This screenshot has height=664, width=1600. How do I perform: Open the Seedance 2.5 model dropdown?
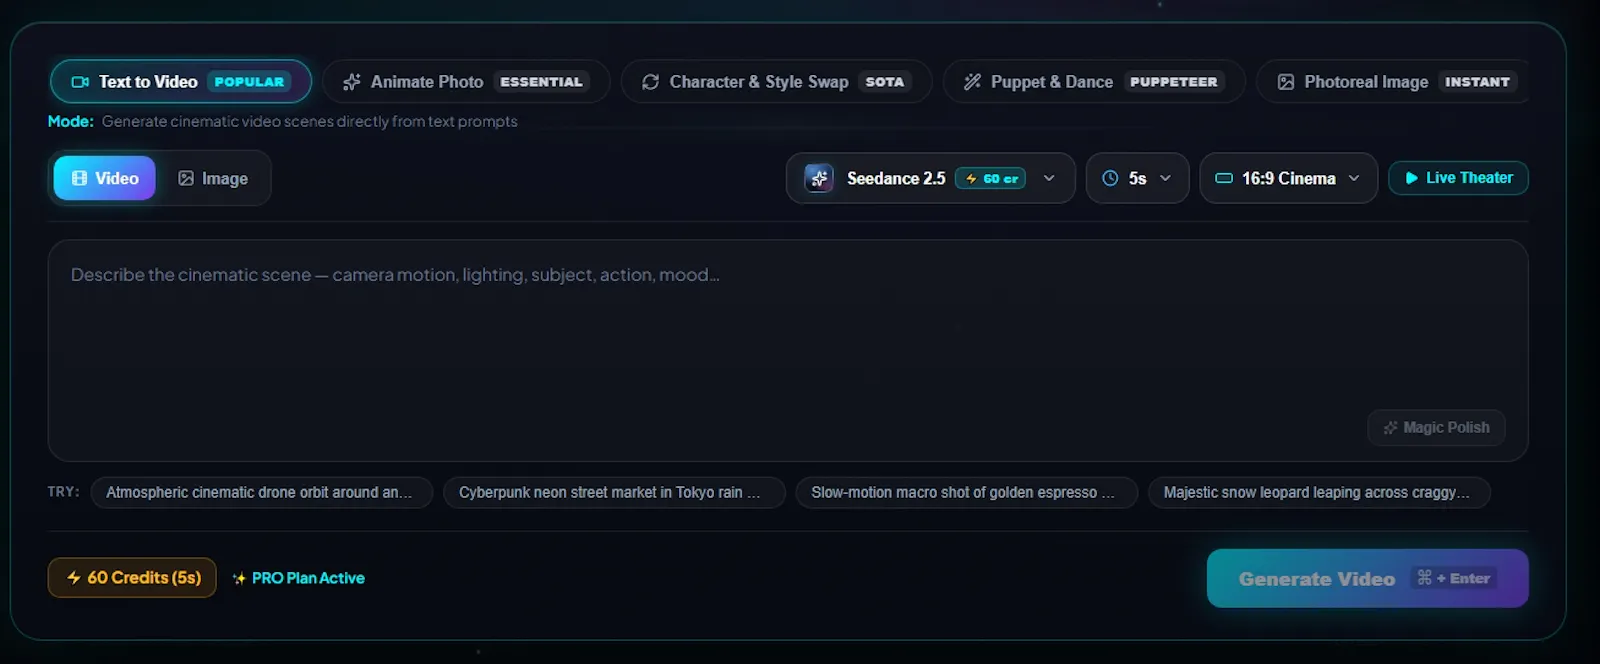point(930,178)
